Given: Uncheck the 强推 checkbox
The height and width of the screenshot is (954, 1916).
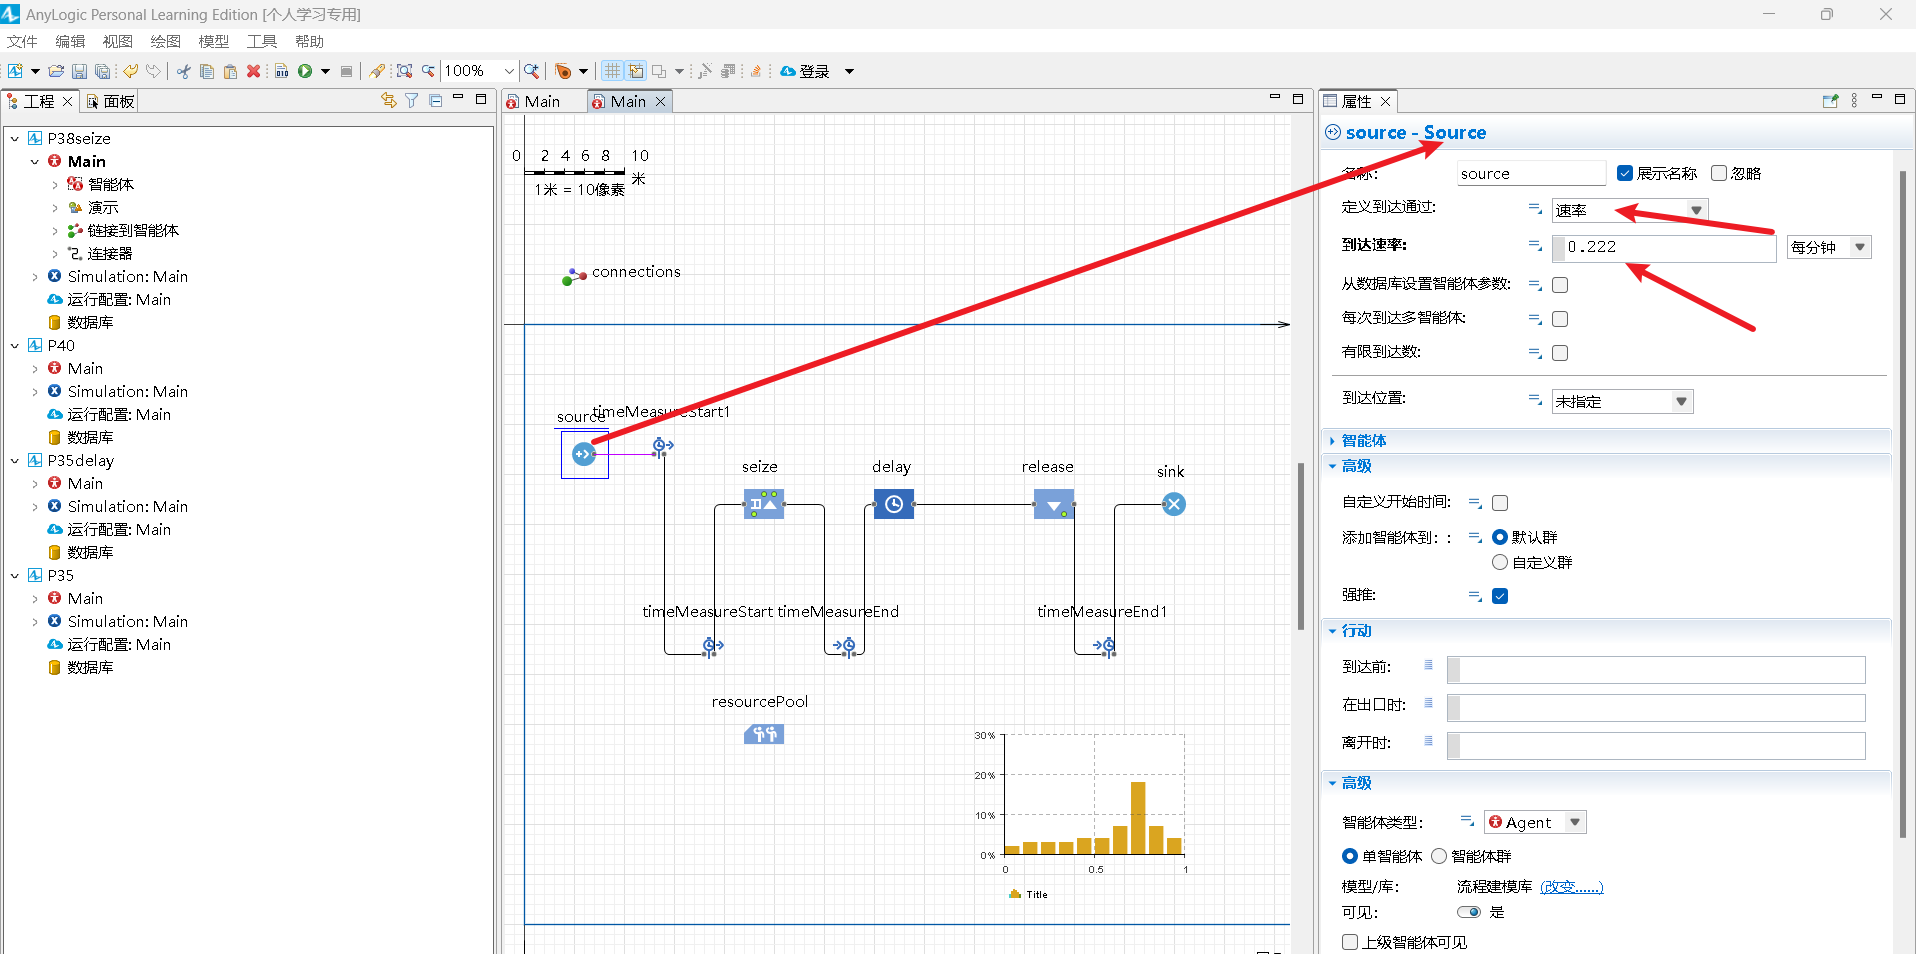Looking at the screenshot, I should 1500,596.
